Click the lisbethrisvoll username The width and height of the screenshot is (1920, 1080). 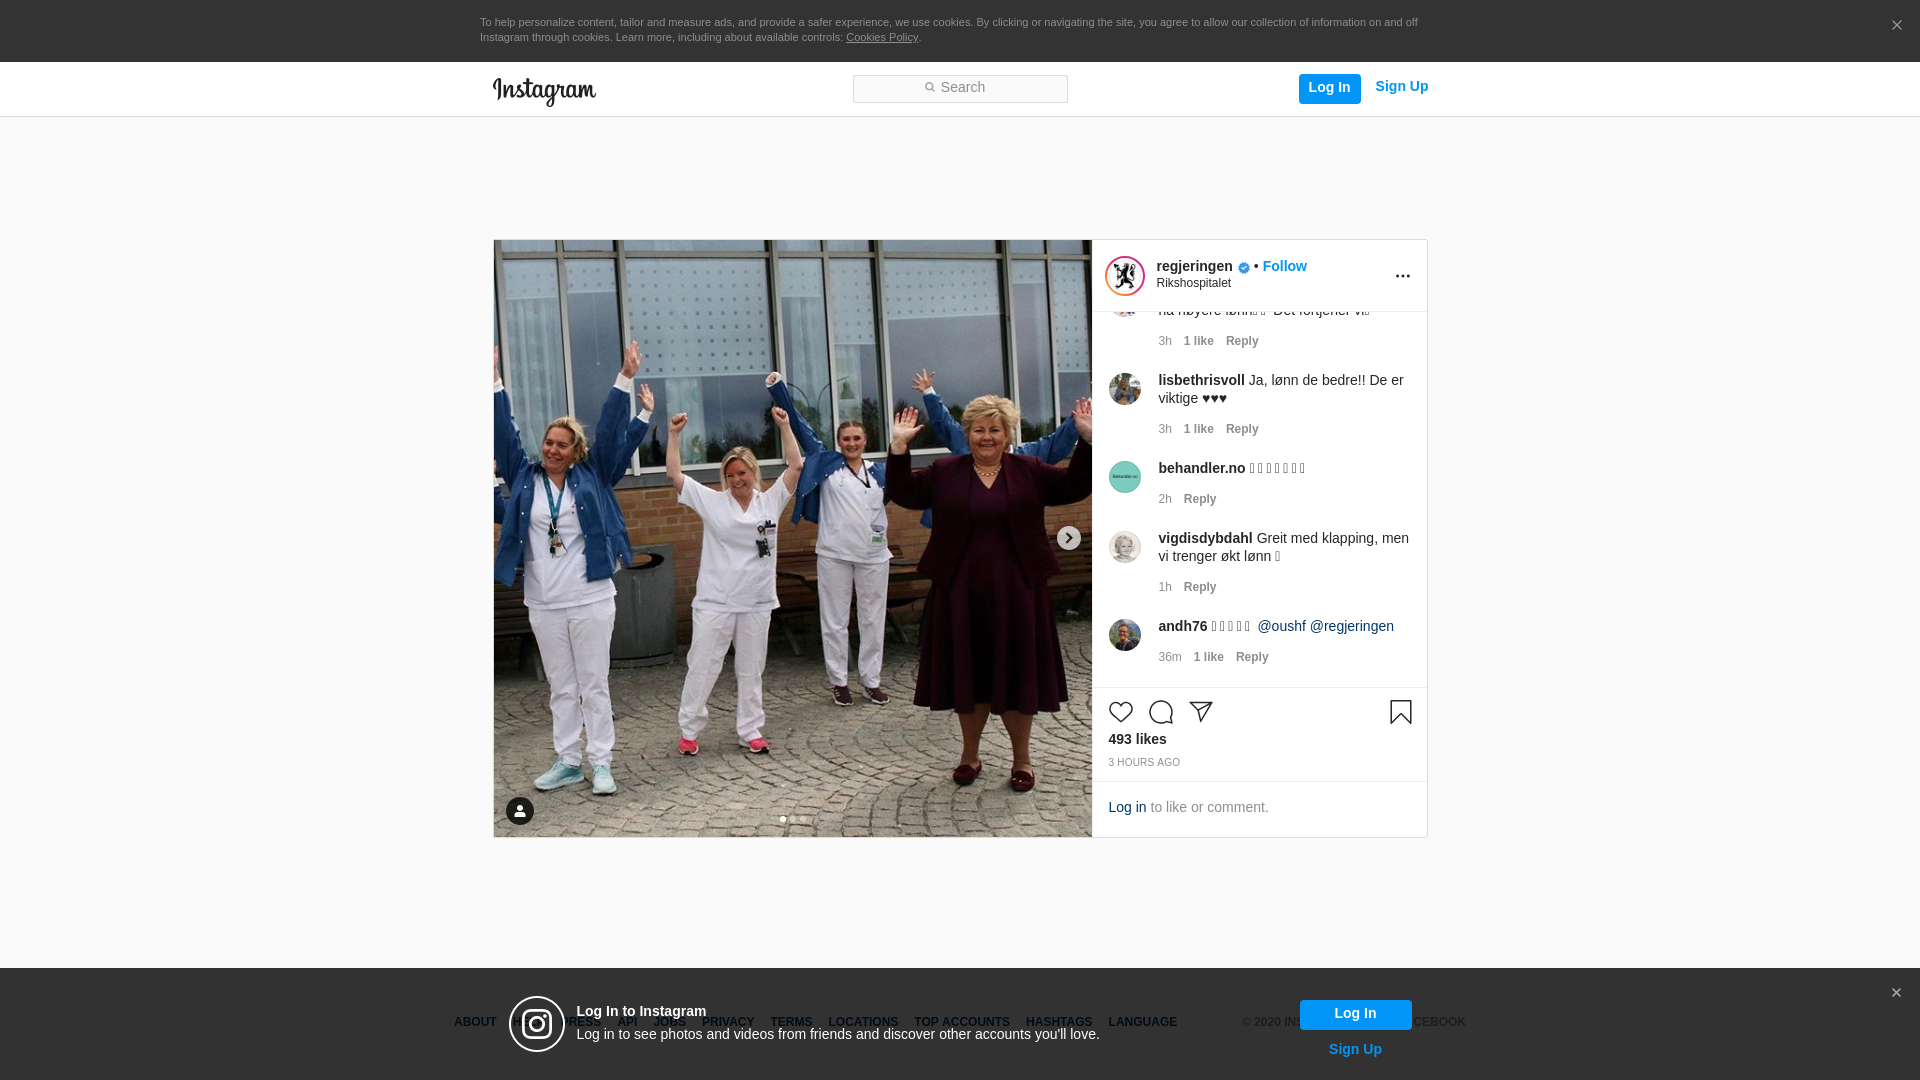tap(1201, 380)
